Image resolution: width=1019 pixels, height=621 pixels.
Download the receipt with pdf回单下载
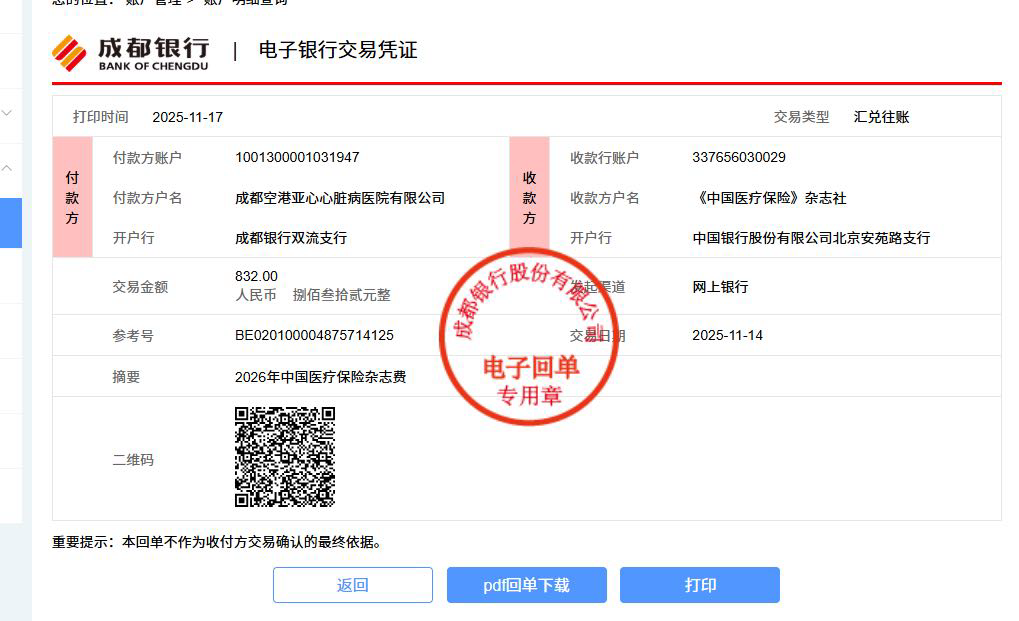click(526, 585)
